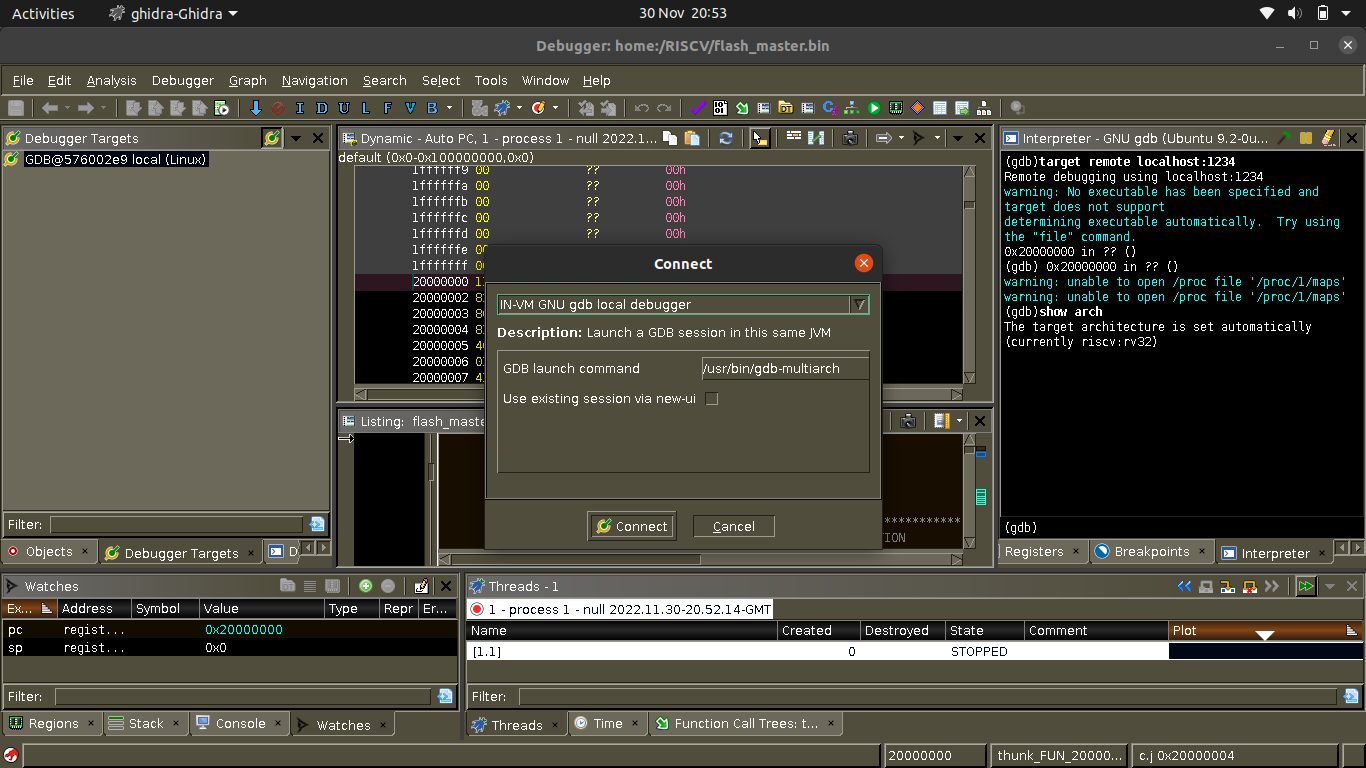Image resolution: width=1366 pixels, height=768 pixels.
Task: Refresh the Dynamic memory view
Action: click(726, 138)
